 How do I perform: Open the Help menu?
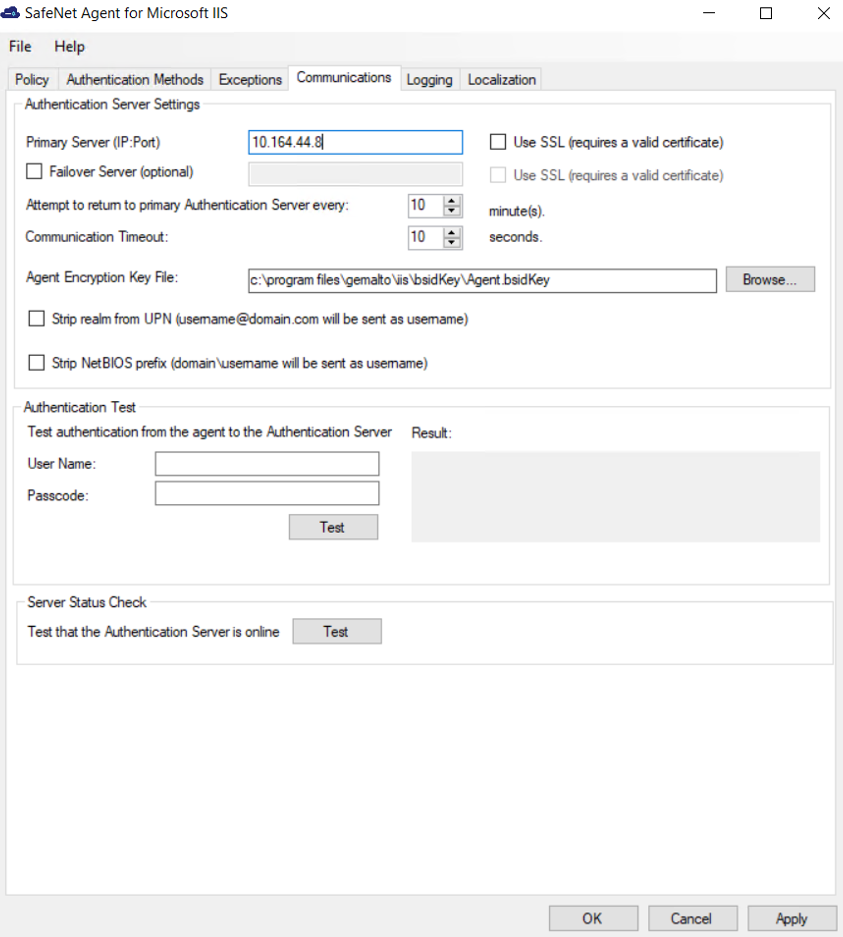pyautogui.click(x=70, y=47)
